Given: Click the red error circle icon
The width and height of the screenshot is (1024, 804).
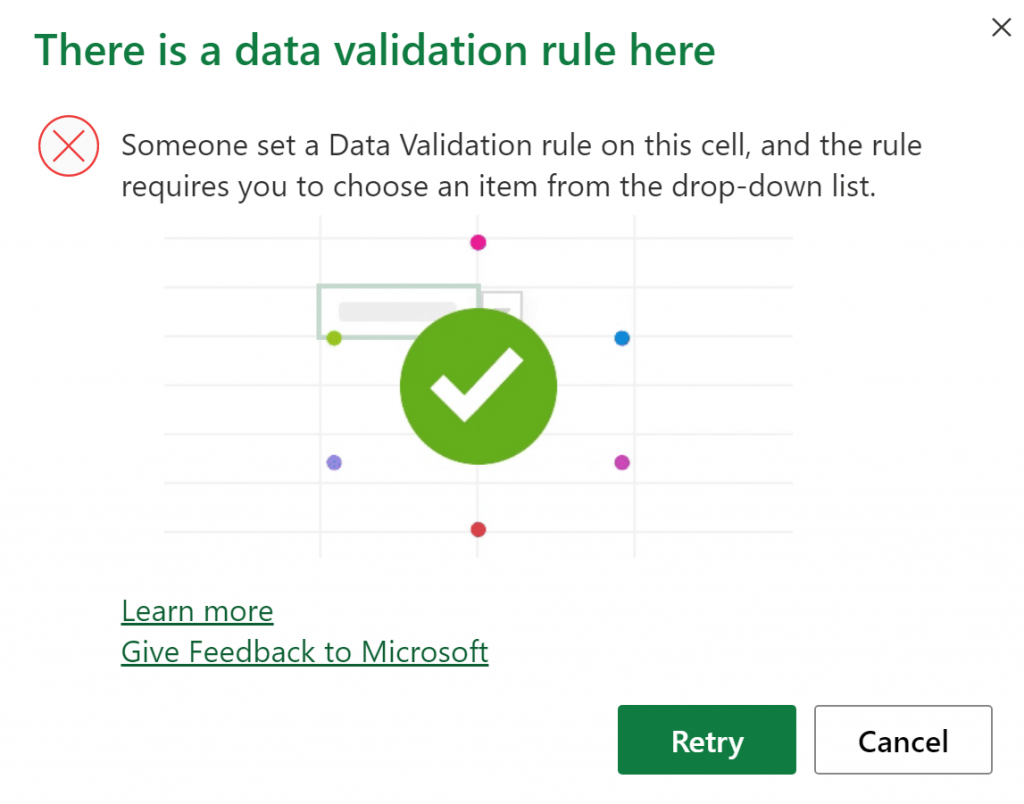Looking at the screenshot, I should [x=68, y=147].
